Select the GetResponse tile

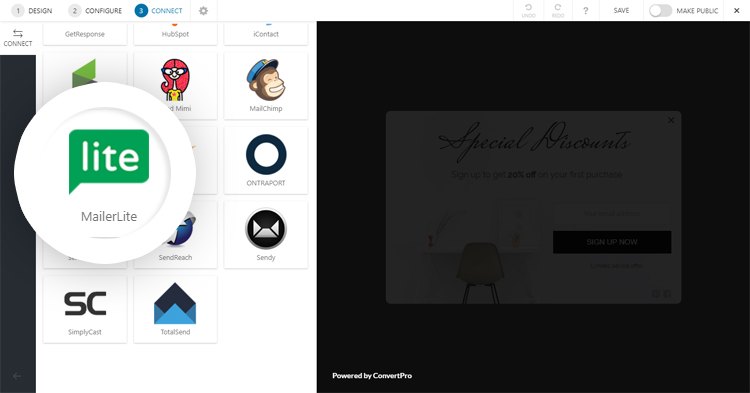pyautogui.click(x=85, y=33)
